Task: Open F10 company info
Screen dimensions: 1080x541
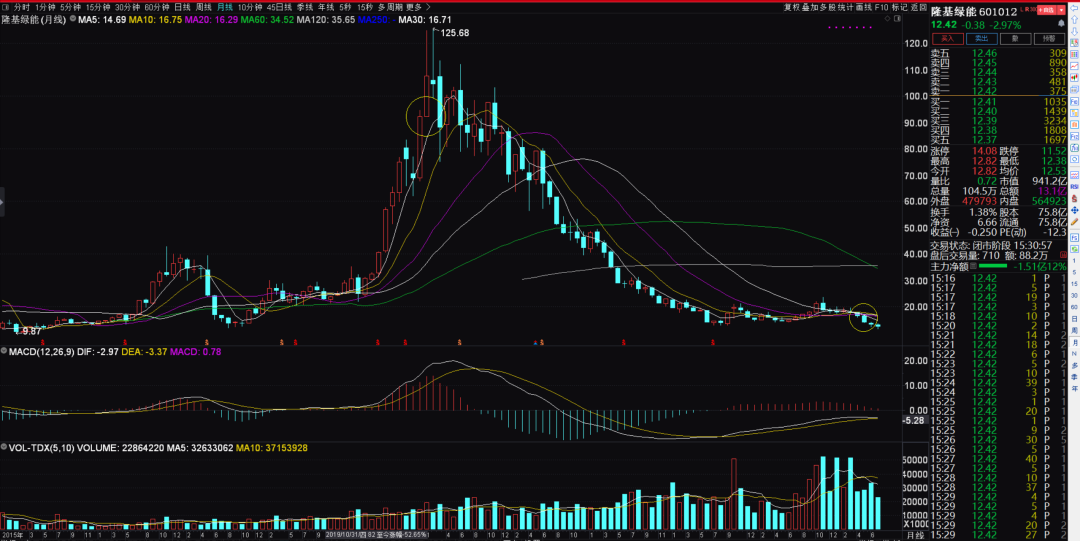Action: point(882,7)
